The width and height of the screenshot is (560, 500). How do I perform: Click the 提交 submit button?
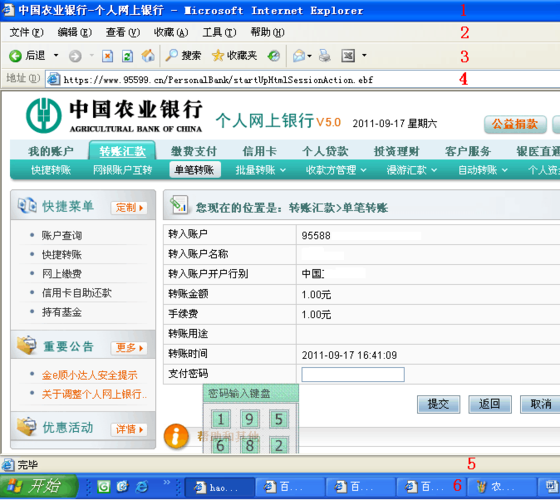pos(439,404)
